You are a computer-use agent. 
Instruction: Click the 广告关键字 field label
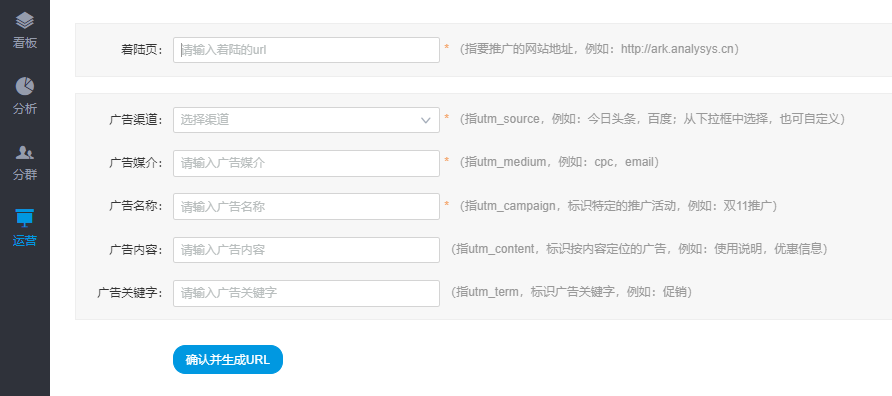pyautogui.click(x=131, y=293)
